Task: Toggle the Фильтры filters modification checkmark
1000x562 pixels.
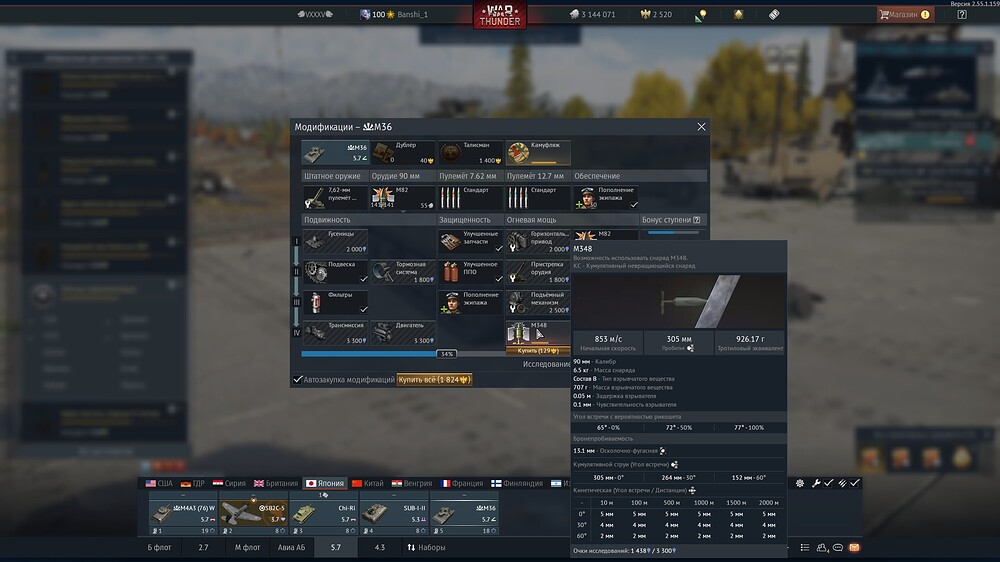Action: pos(364,309)
